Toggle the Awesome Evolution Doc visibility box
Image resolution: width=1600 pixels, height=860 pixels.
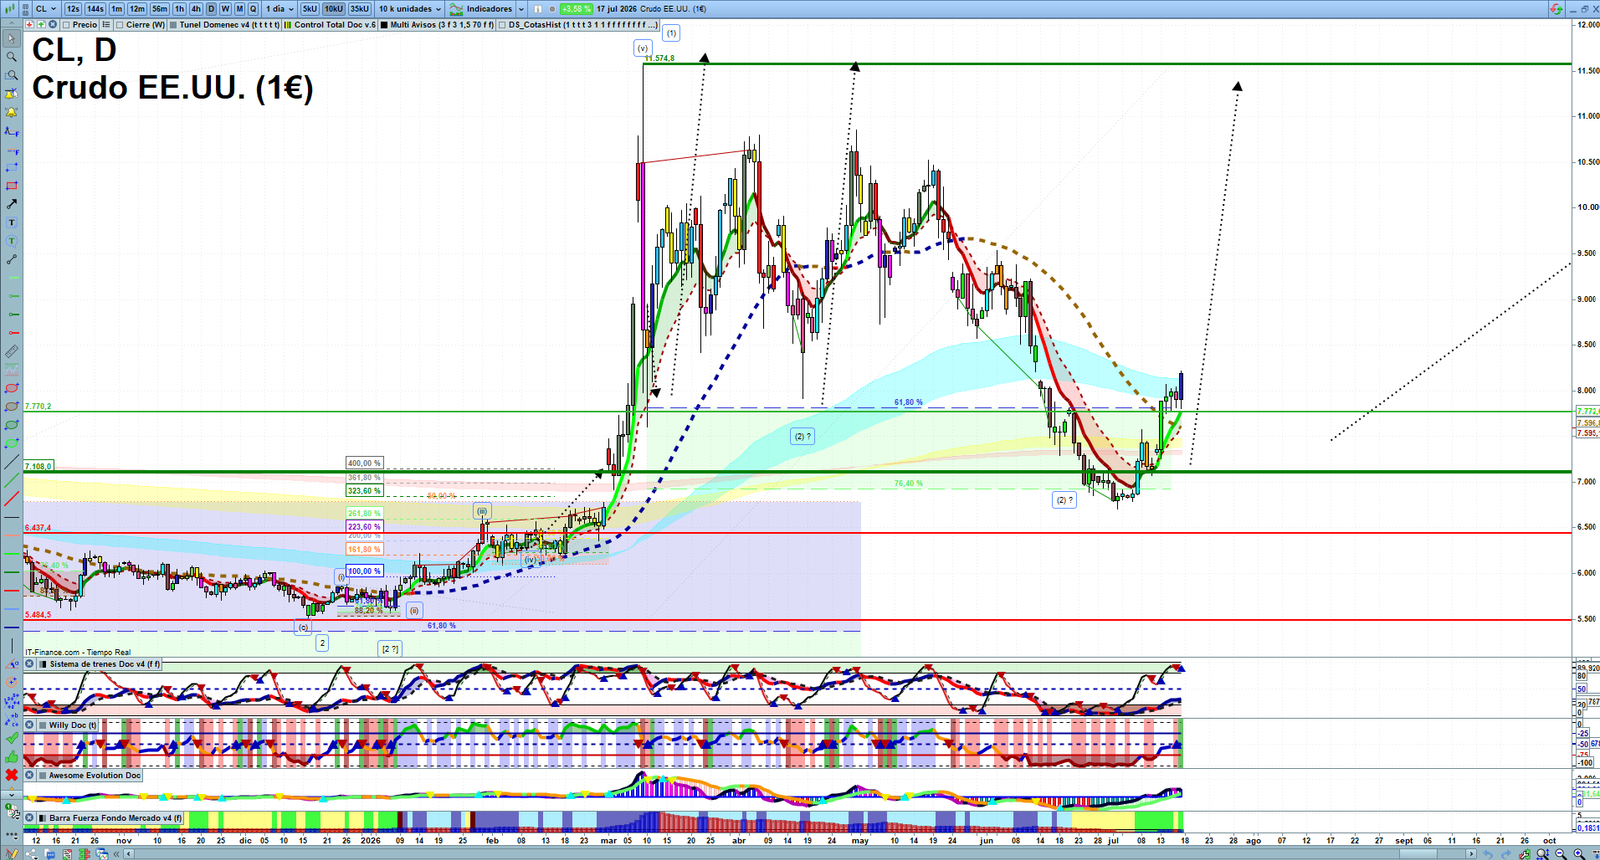[43, 775]
